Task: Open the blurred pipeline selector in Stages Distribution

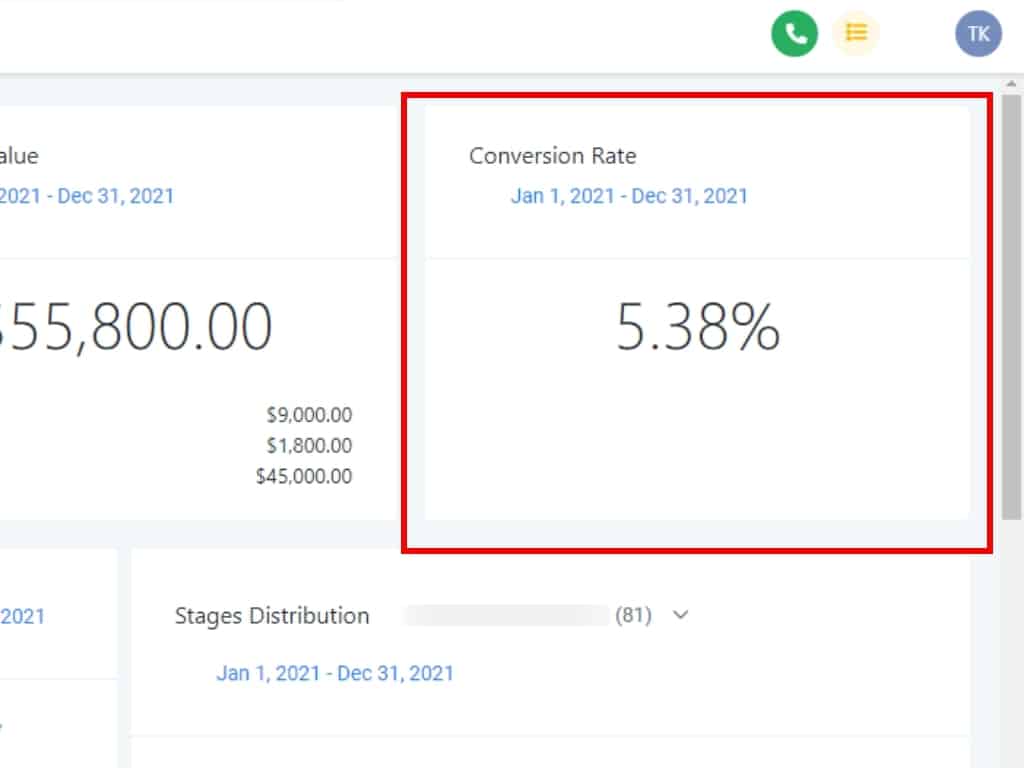Action: coord(507,615)
